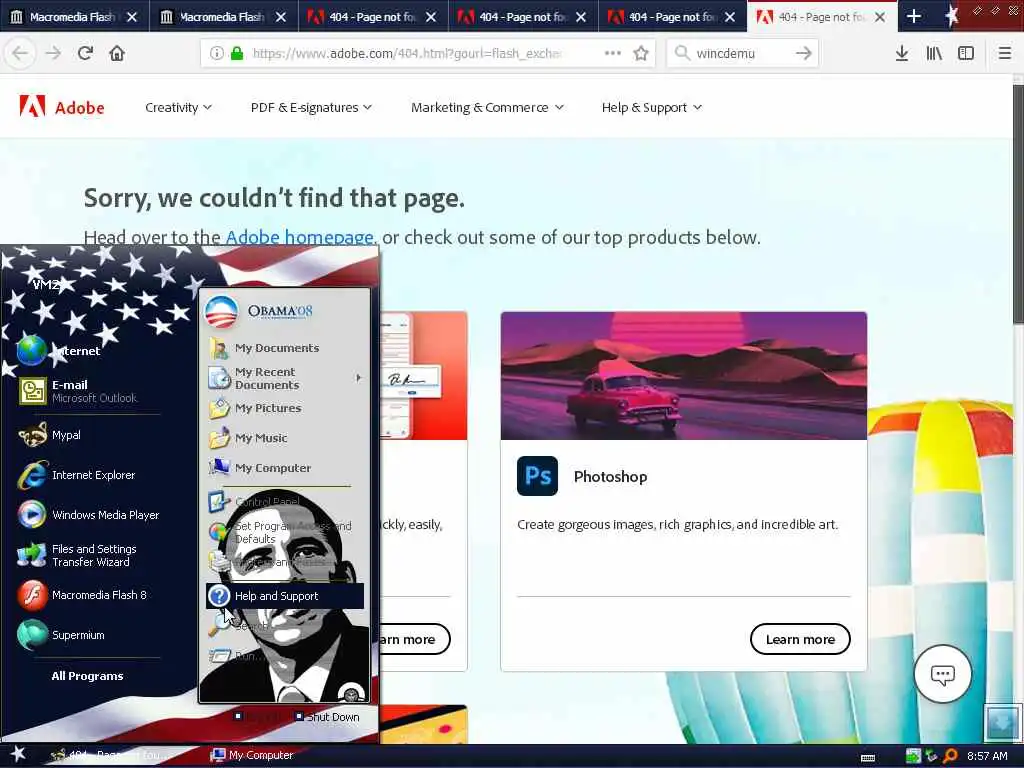The image size is (1024, 768).
Task: Click the search go arrow next to wincdemu
Action: point(804,53)
